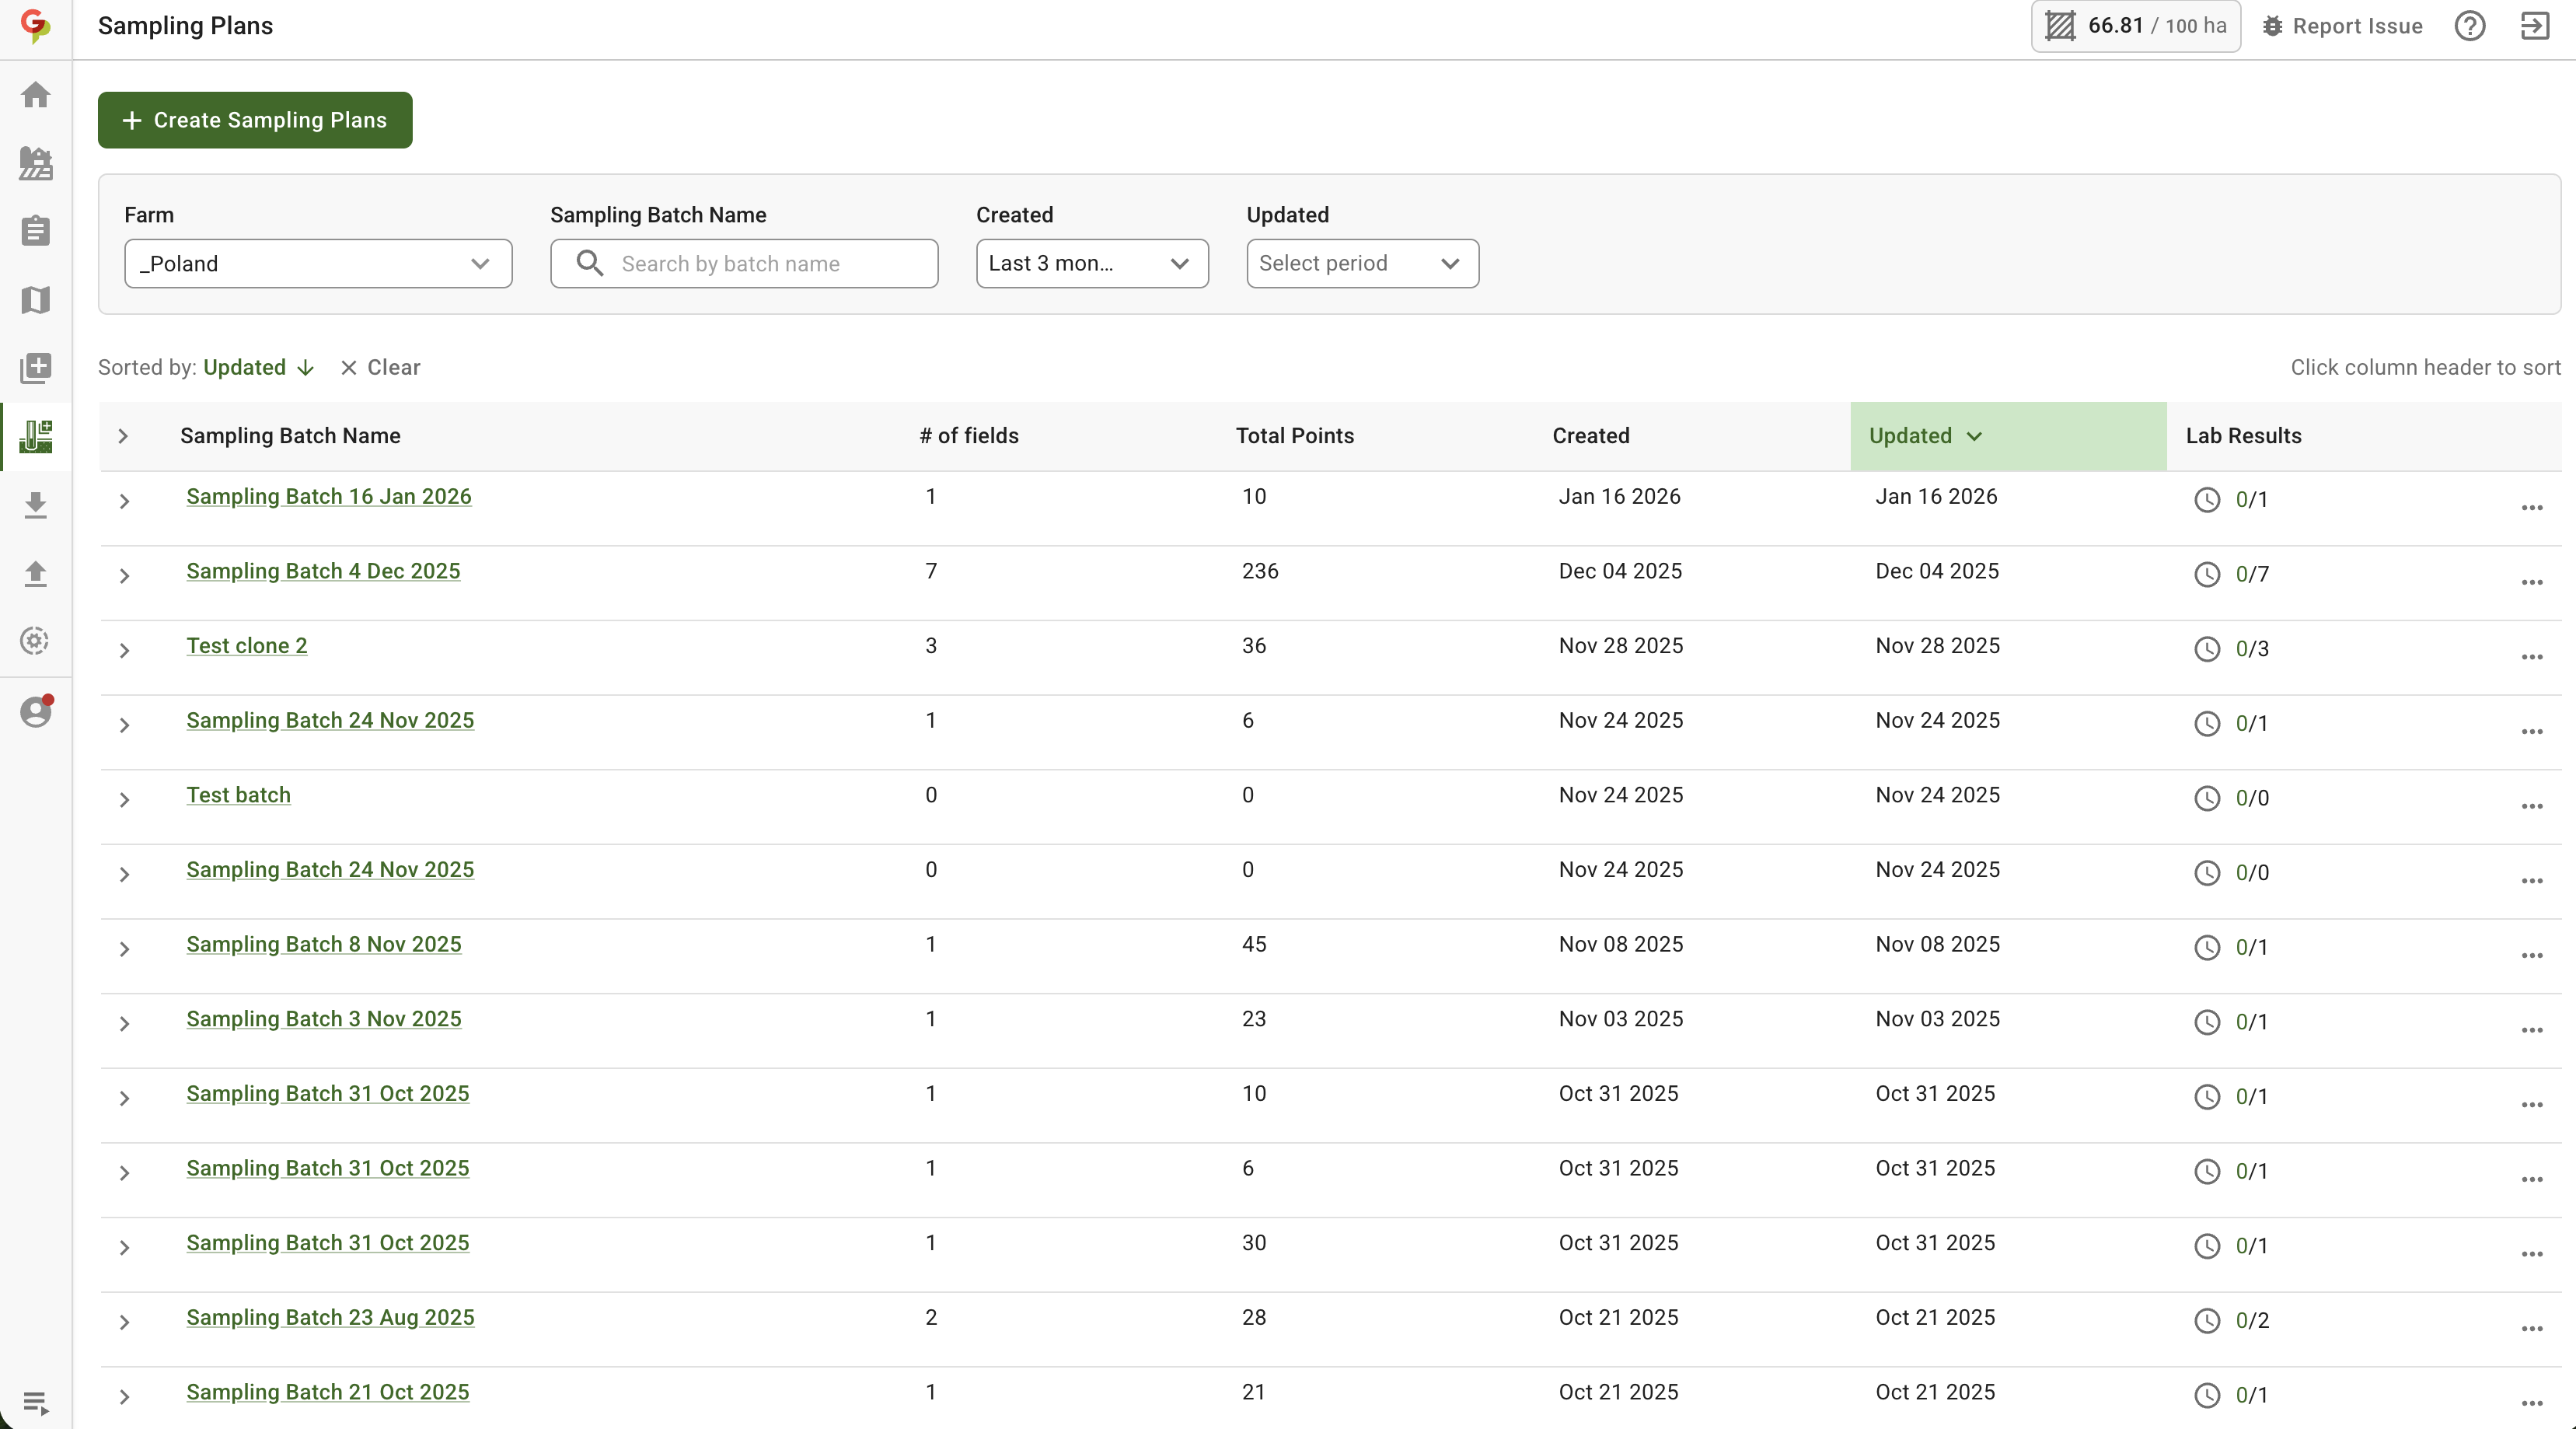2576x1429 pixels.
Task: Open user account icon with notification
Action: (36, 712)
